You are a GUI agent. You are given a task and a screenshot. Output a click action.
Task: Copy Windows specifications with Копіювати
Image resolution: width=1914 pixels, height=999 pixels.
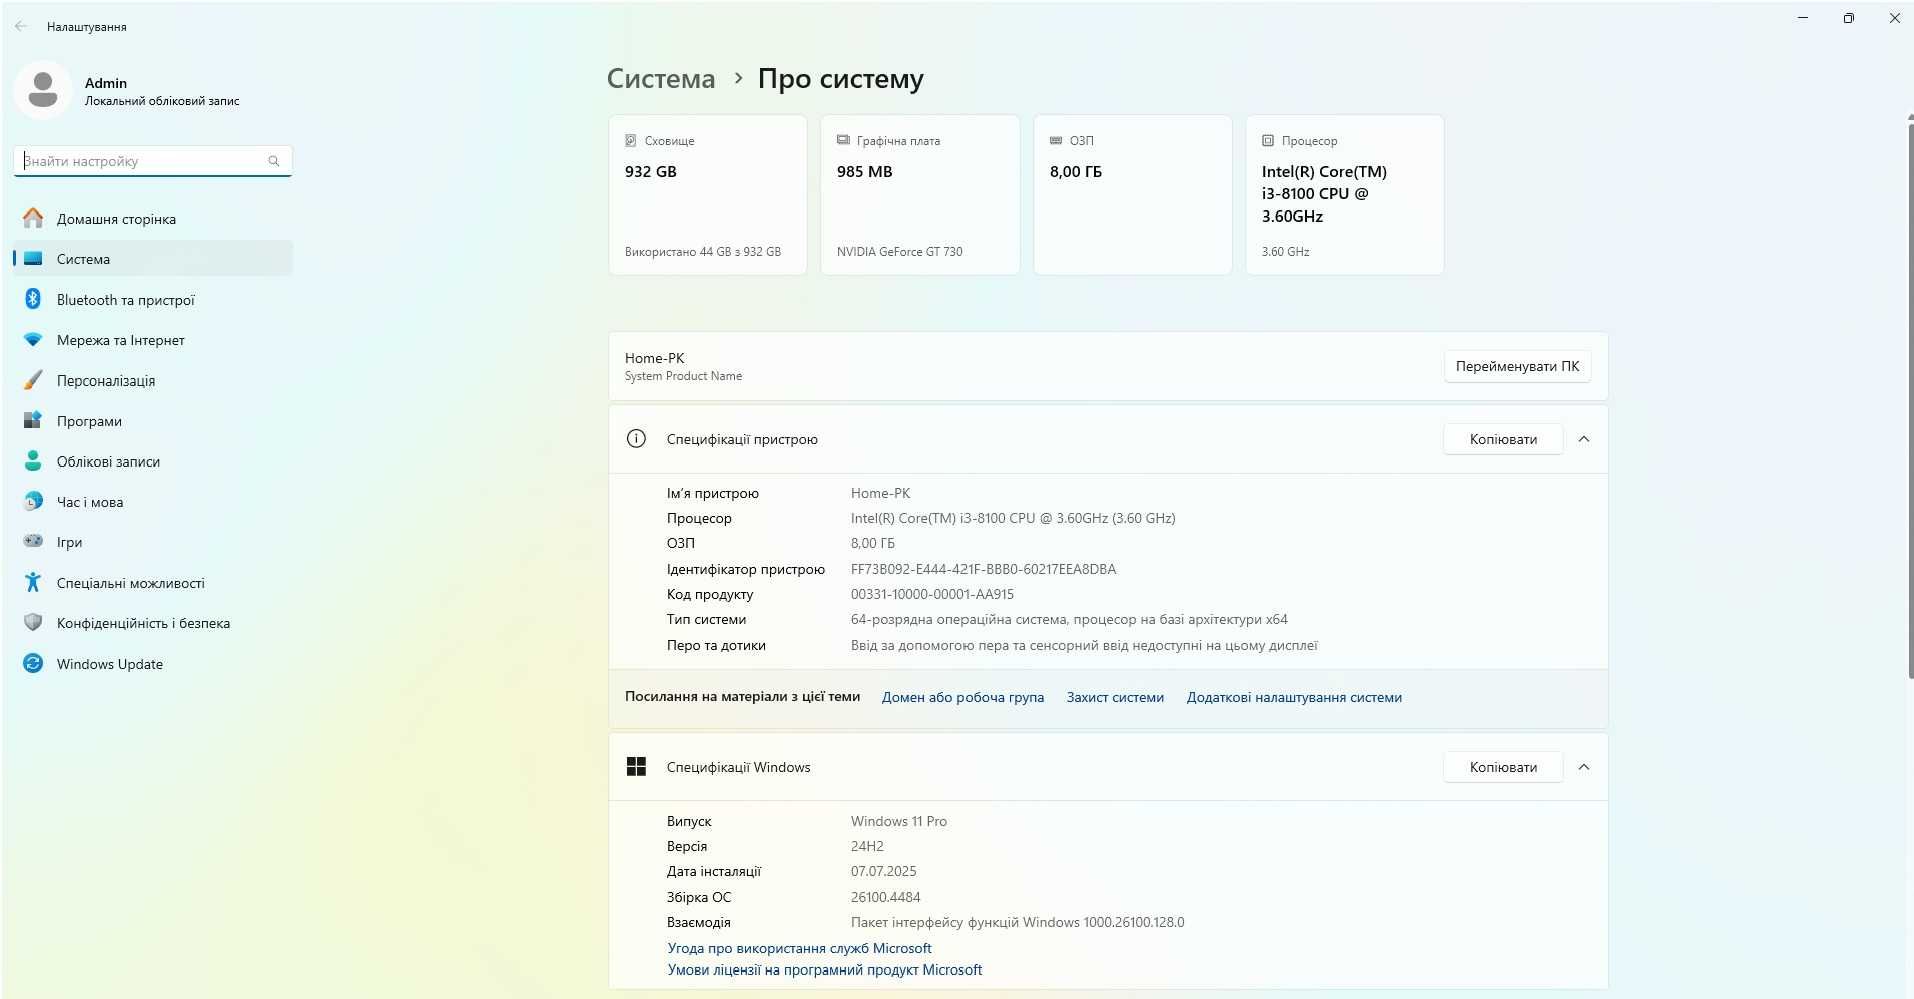pyautogui.click(x=1503, y=767)
